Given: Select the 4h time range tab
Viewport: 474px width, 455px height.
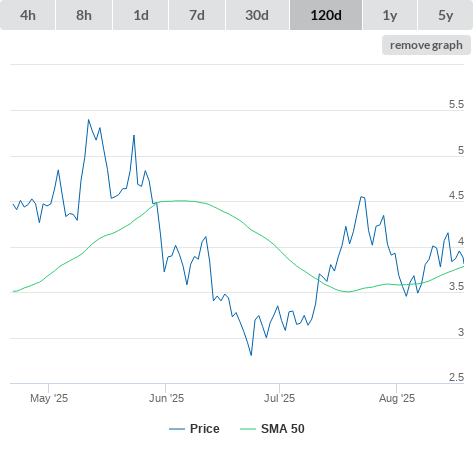Looking at the screenshot, I should click(28, 15).
